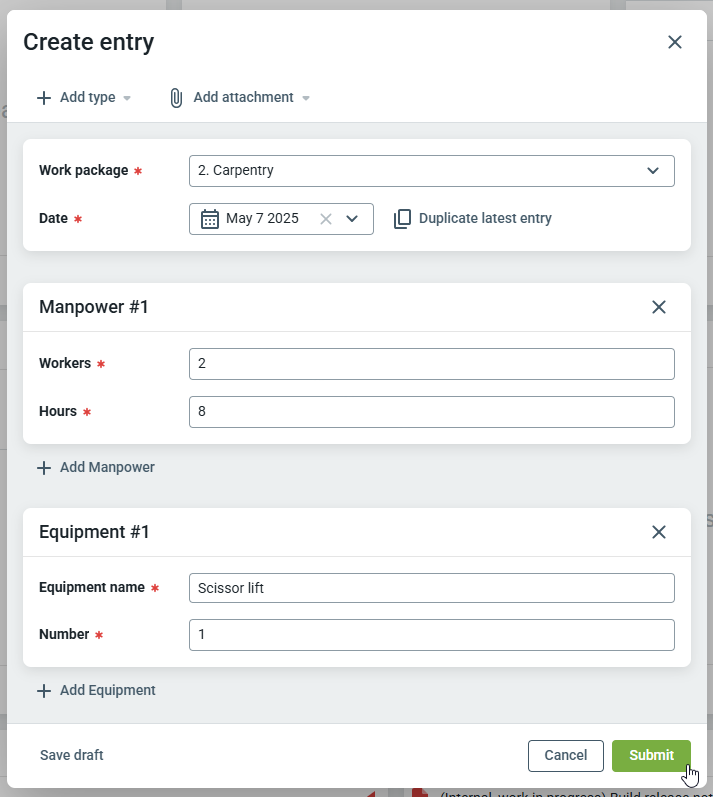Clear the May 7 2025 date
Image resolution: width=713 pixels, height=797 pixels.
[325, 219]
